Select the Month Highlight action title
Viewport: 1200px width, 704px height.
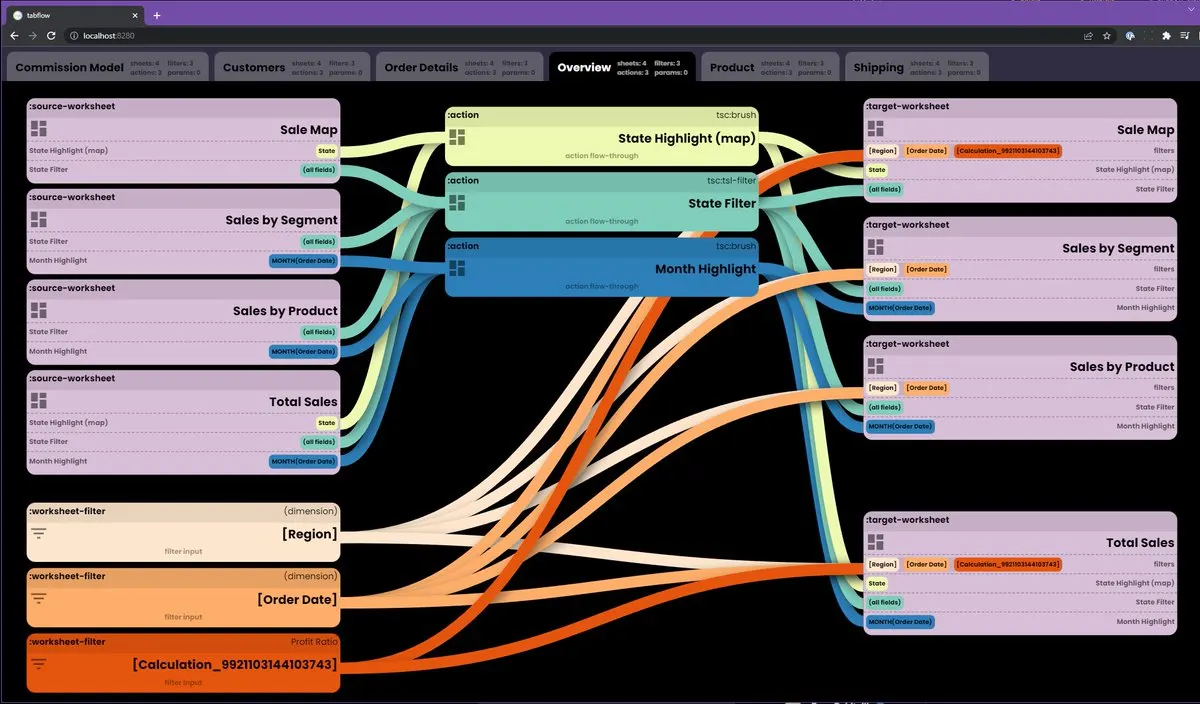point(706,269)
